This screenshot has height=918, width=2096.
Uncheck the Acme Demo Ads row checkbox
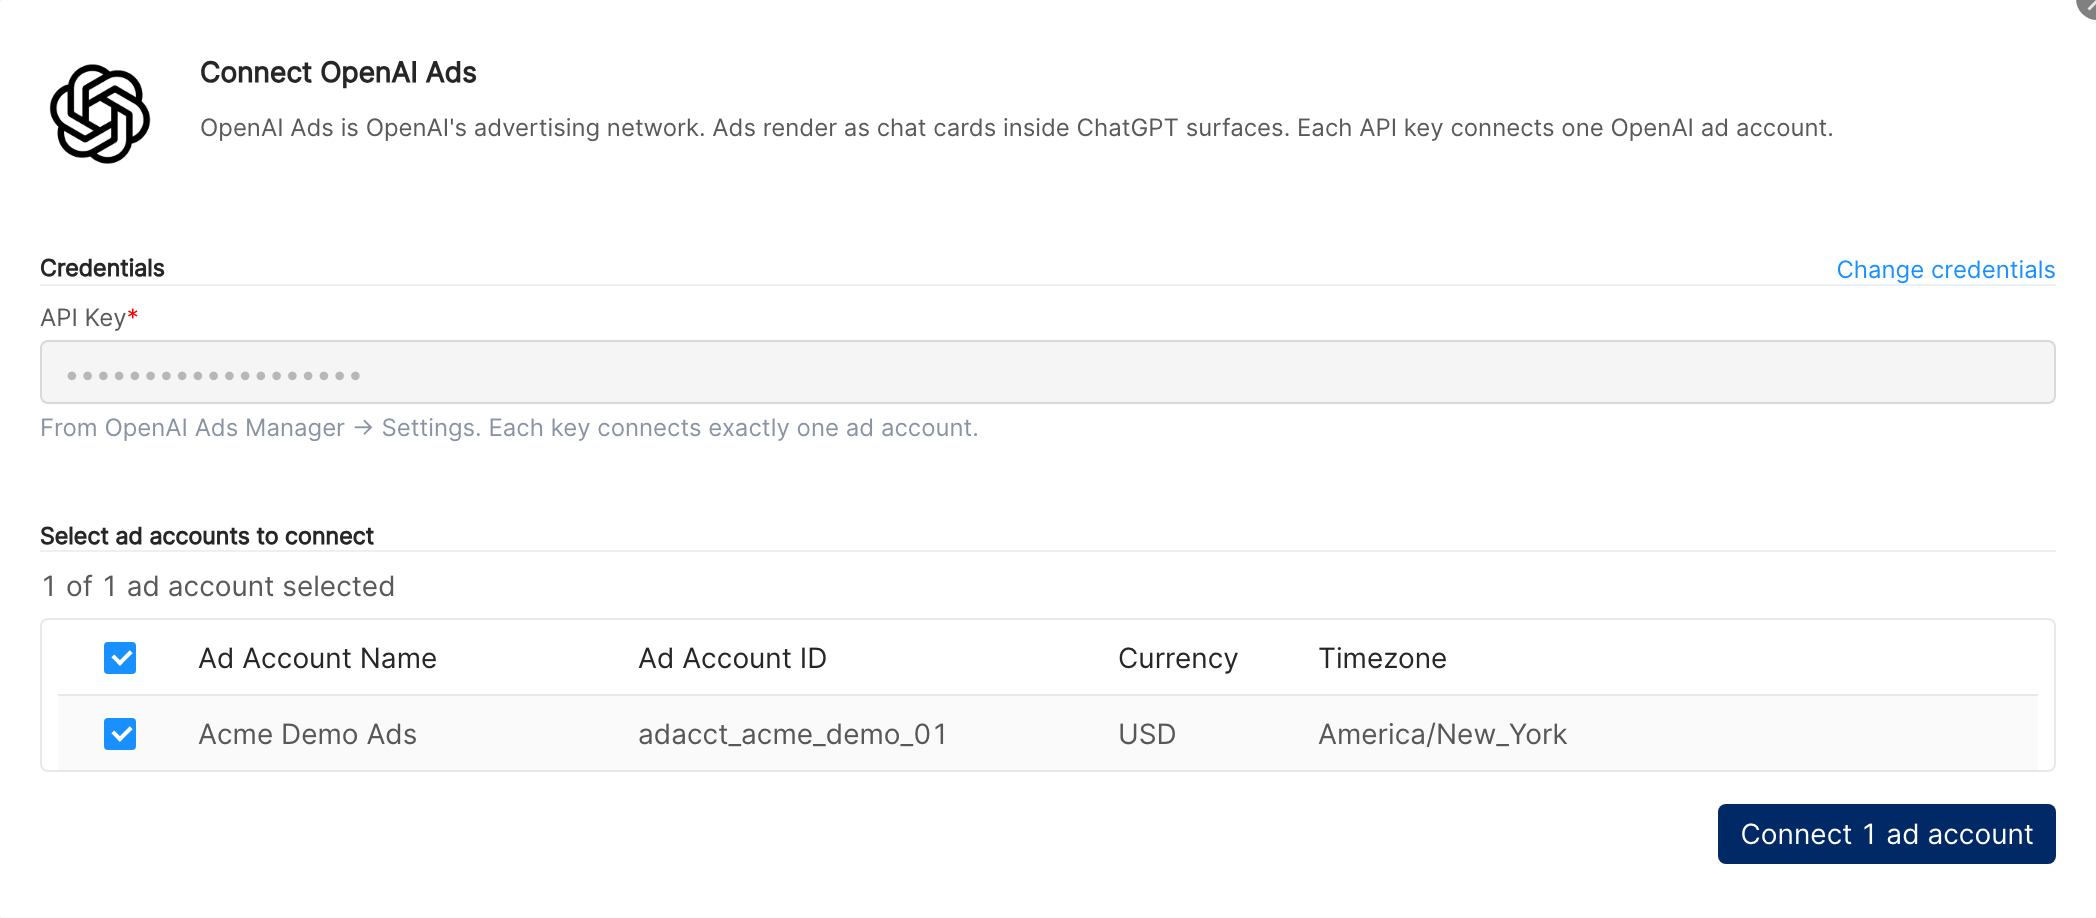coord(120,734)
